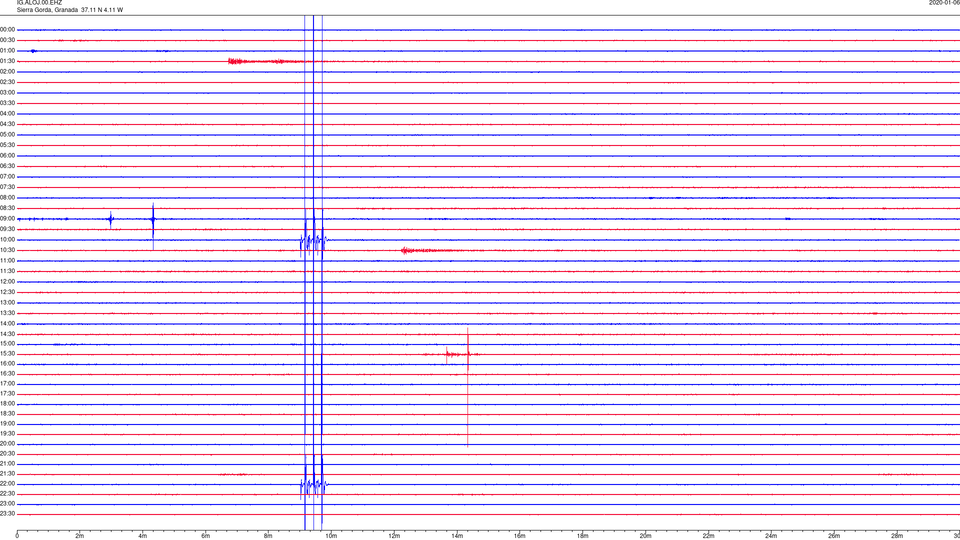Click the 02:00 row label
This screenshot has height=540, width=960.
[x=7, y=72]
